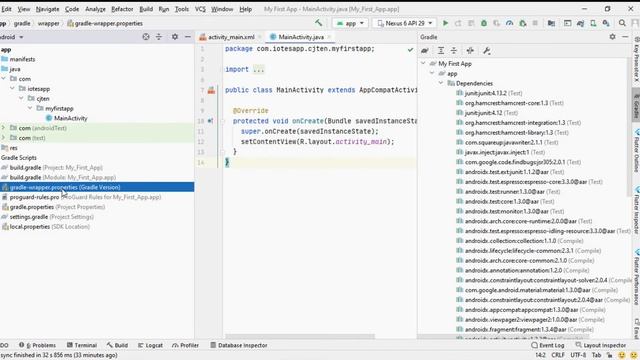
Task: Collapse My First App node in the Gradle panel
Action: point(423,63)
